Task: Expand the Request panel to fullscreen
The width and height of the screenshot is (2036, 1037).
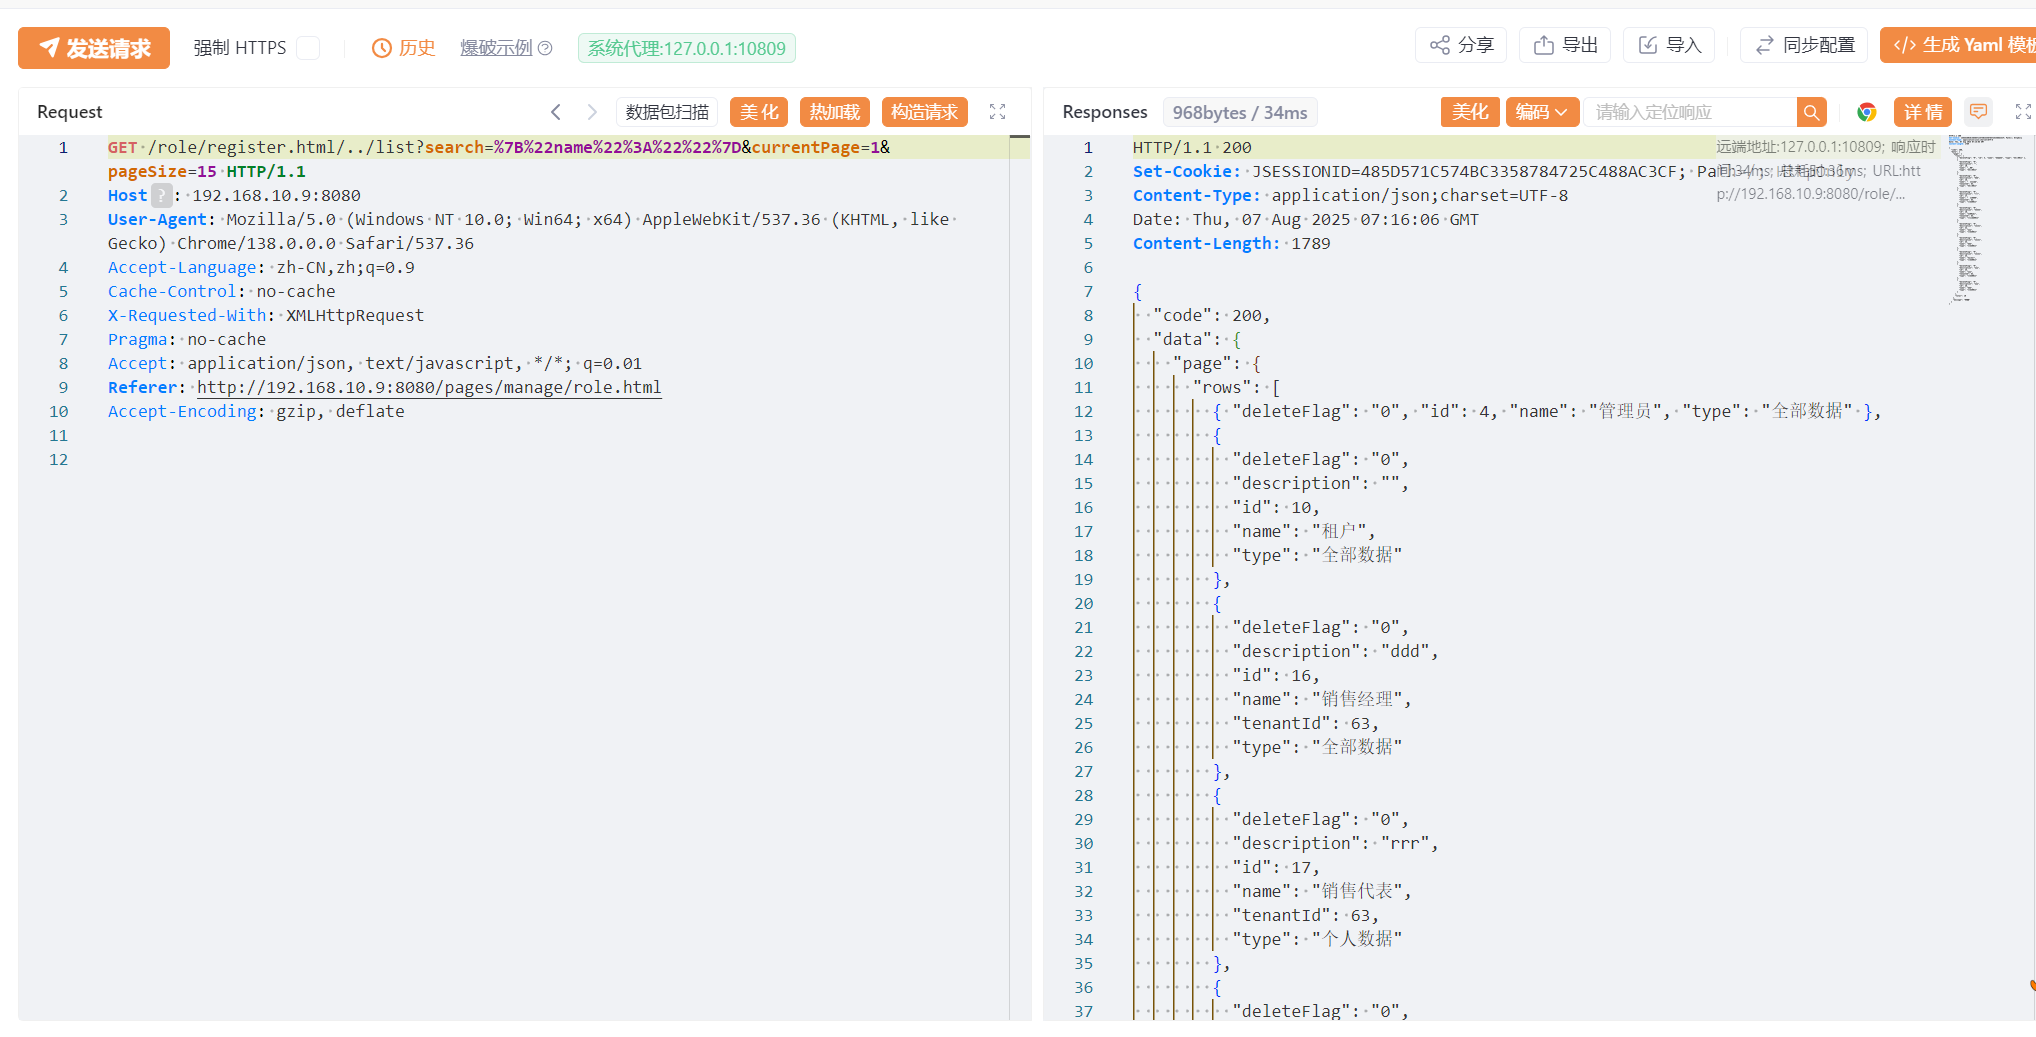Action: pos(997,112)
